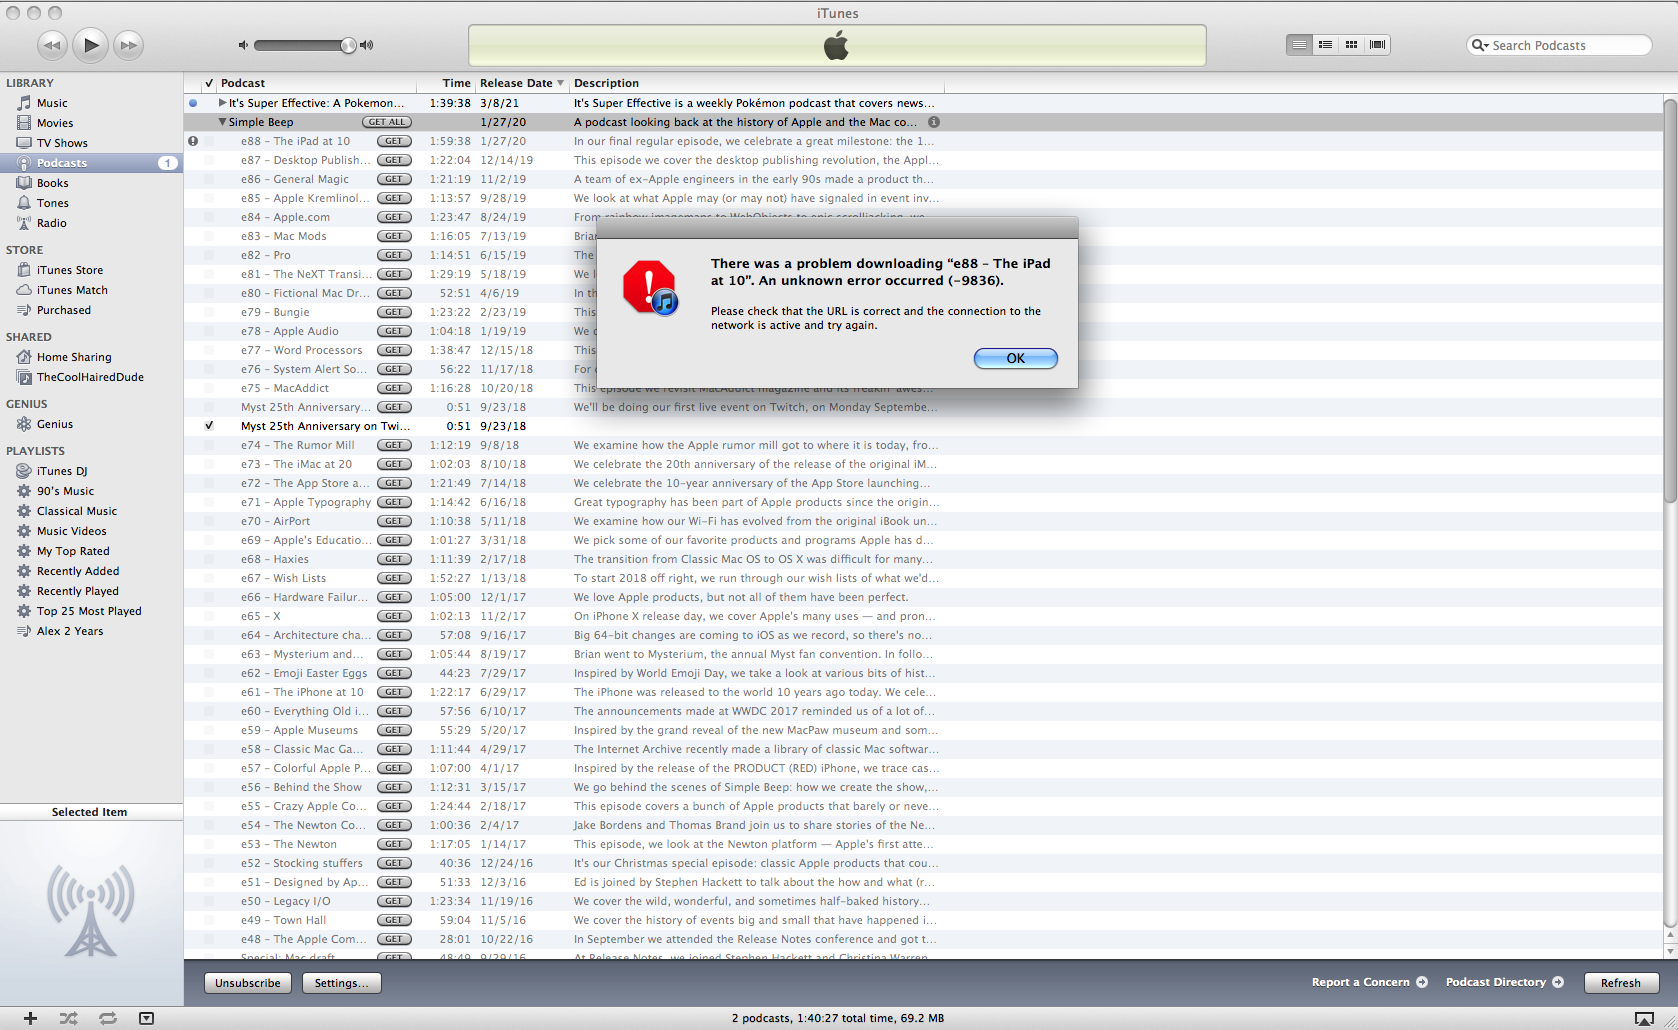Click GET ALL for Simple Beep
Screen dimensions: 1678x1030
pos(387,122)
